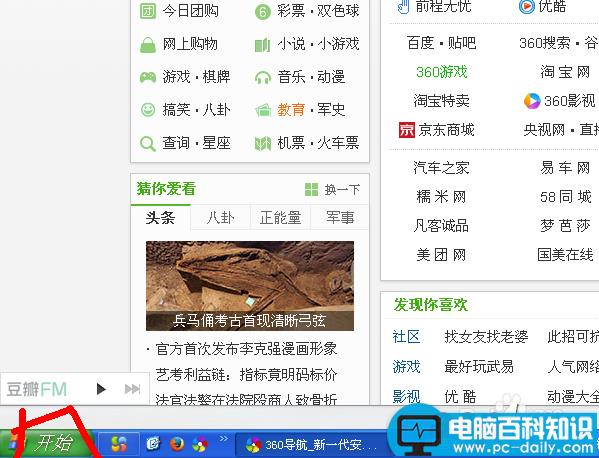Select the 头条 tab
This screenshot has width=599, height=458.
click(160, 218)
